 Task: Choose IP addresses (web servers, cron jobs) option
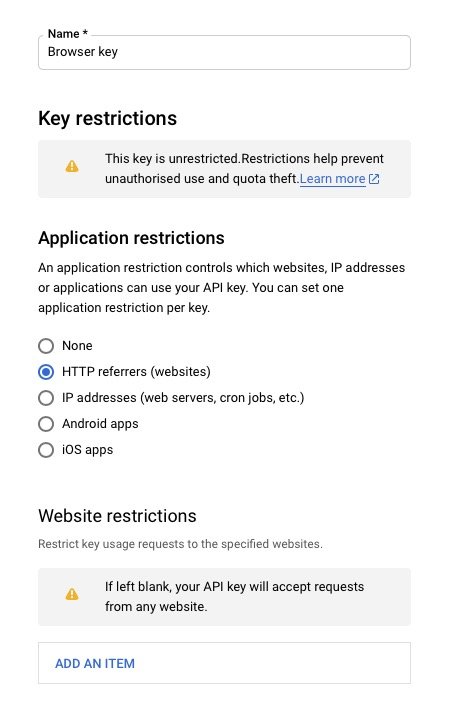pos(46,398)
